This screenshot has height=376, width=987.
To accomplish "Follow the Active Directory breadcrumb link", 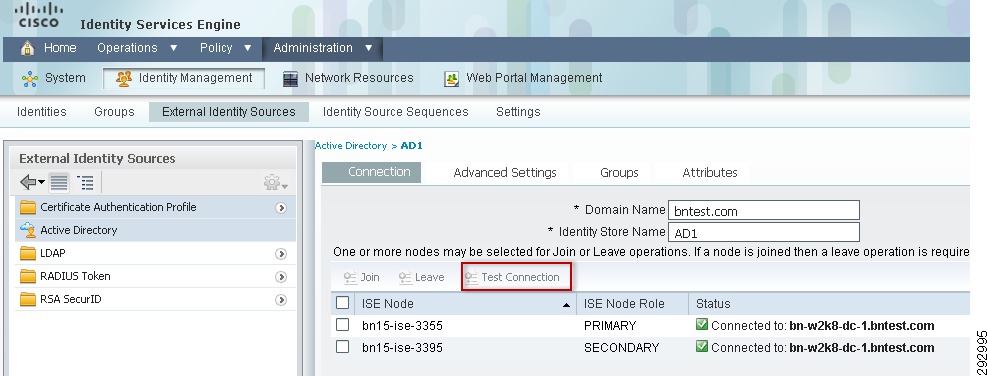I will click(351, 145).
